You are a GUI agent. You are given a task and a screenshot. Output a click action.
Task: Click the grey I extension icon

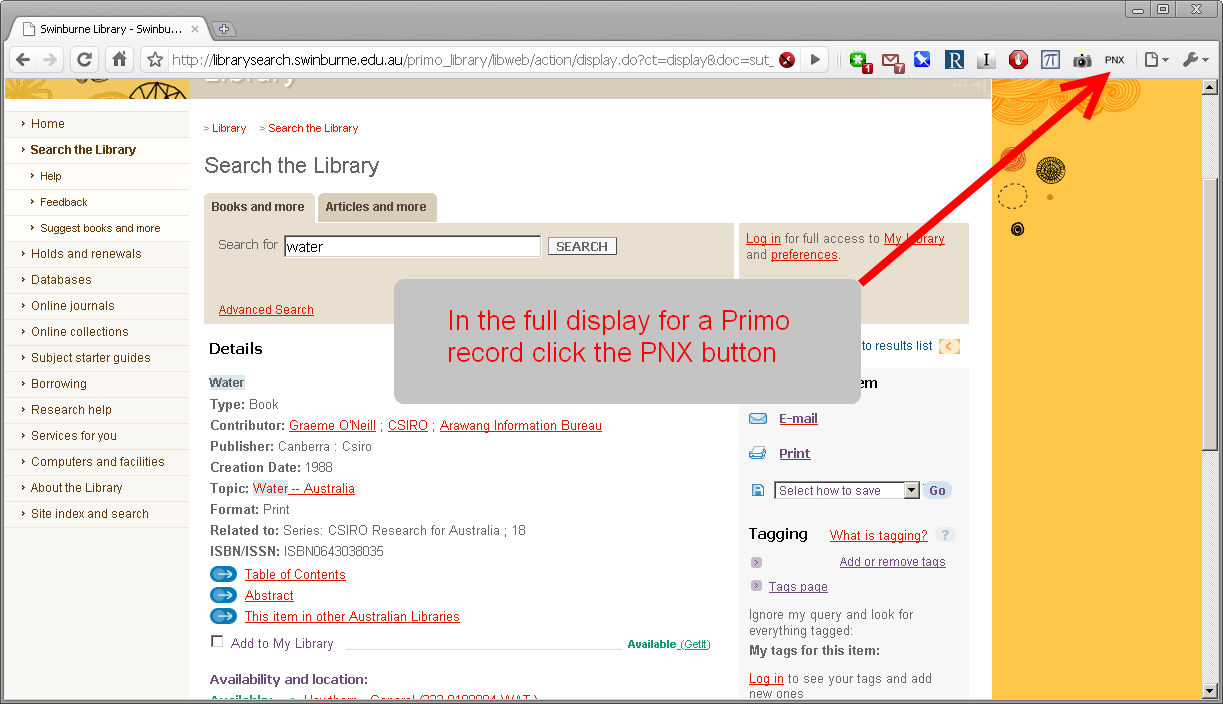pyautogui.click(x=986, y=60)
